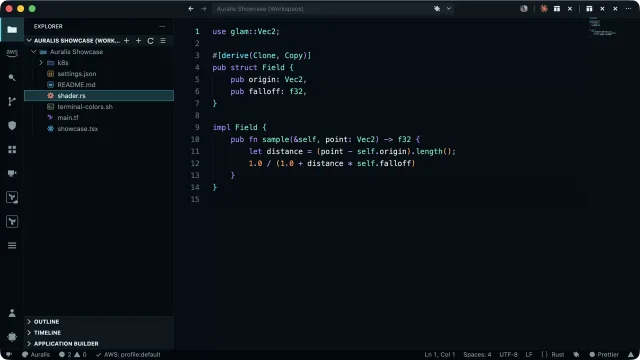Click the red gear icon in the title bar

click(x=544, y=9)
